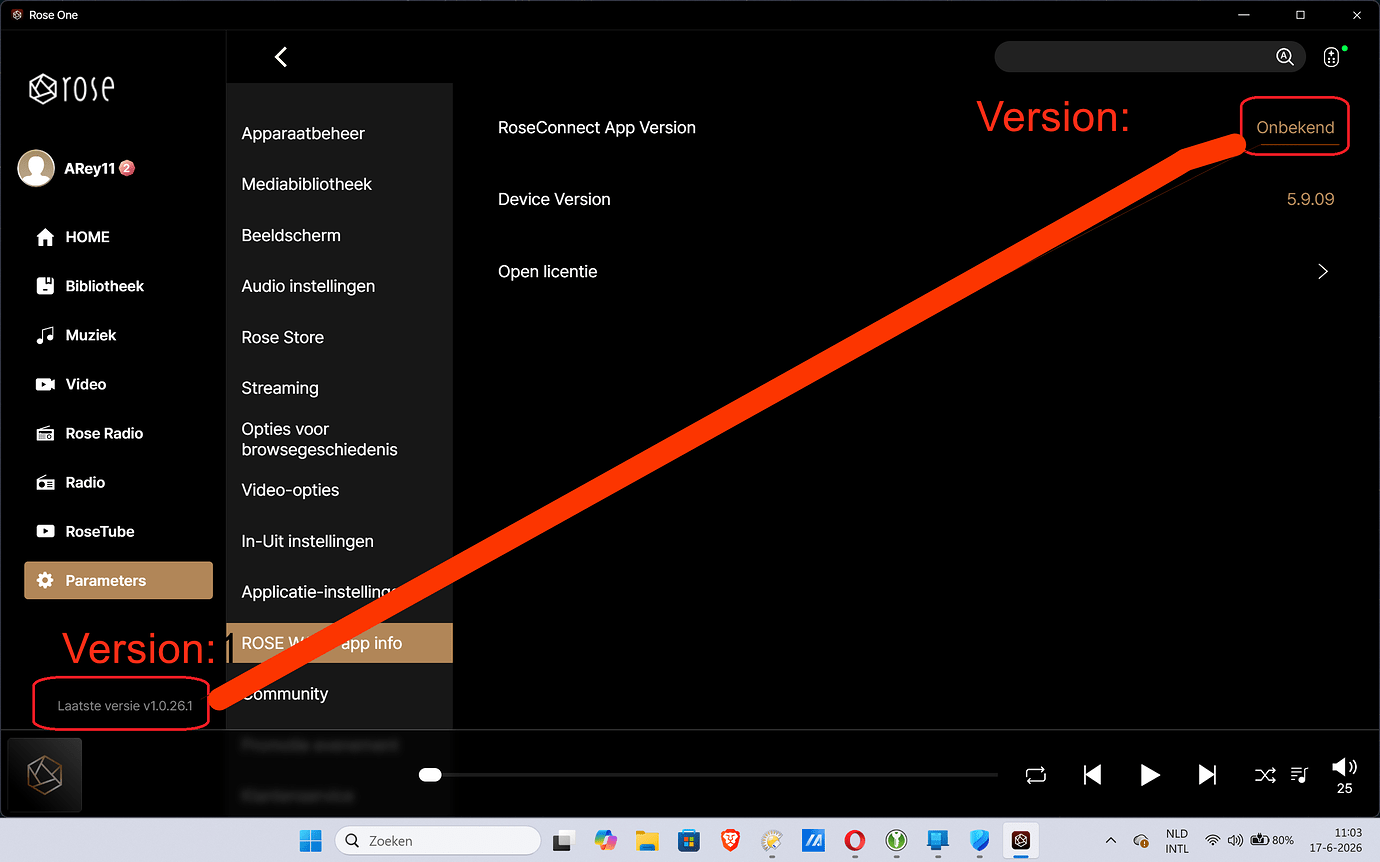Click the Open licentie row label

point(547,272)
